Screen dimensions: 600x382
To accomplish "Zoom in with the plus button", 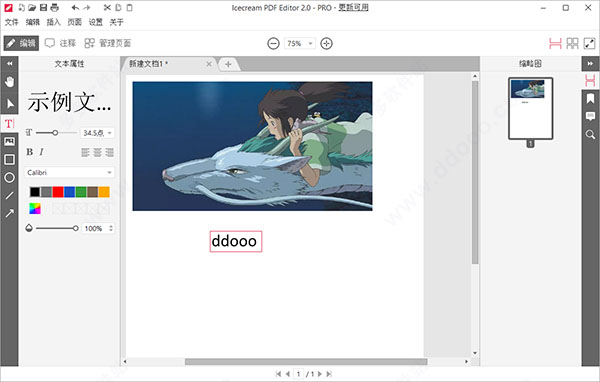I will point(326,44).
